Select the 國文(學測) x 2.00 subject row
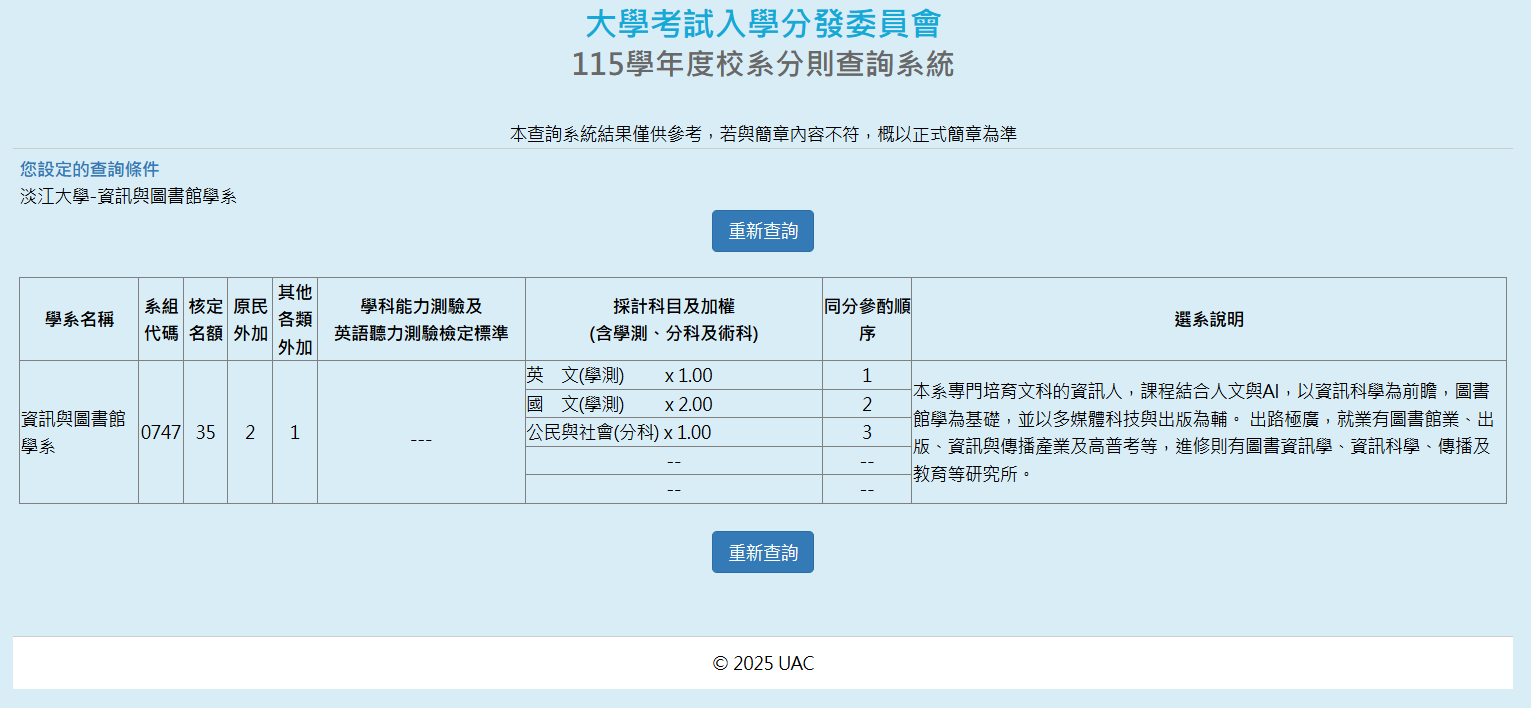This screenshot has height=708, width=1531. (x=620, y=404)
